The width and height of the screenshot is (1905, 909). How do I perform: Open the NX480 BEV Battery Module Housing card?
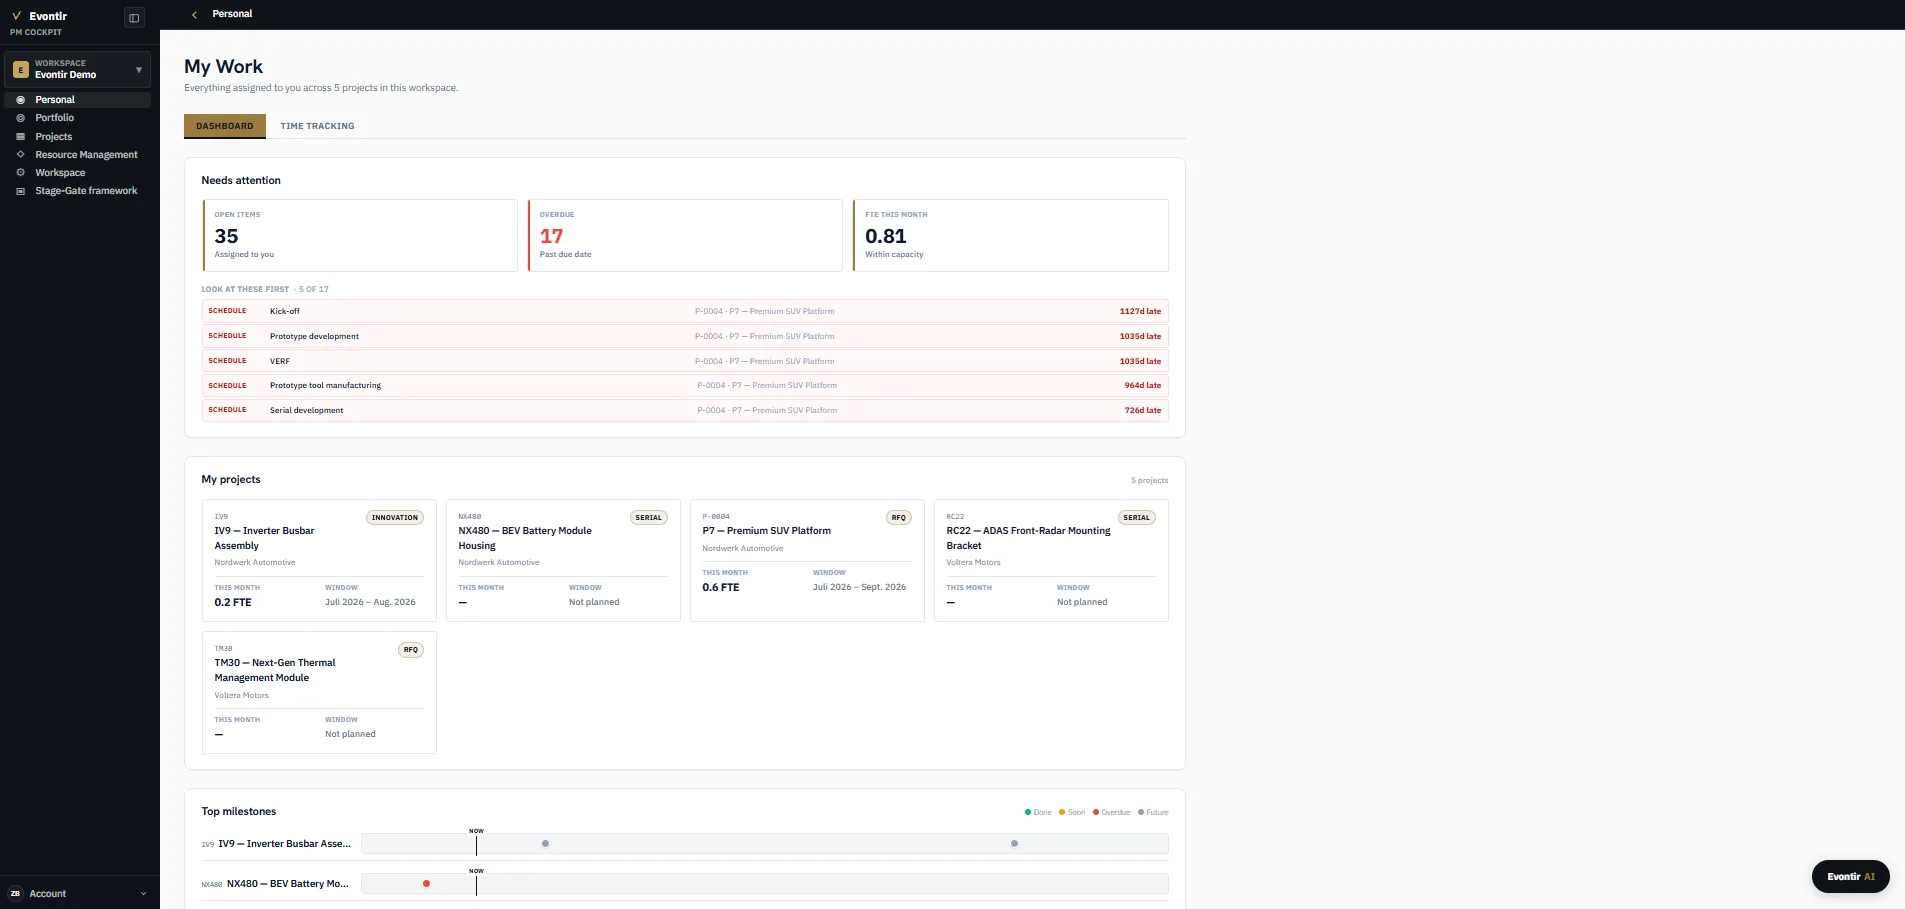point(563,560)
